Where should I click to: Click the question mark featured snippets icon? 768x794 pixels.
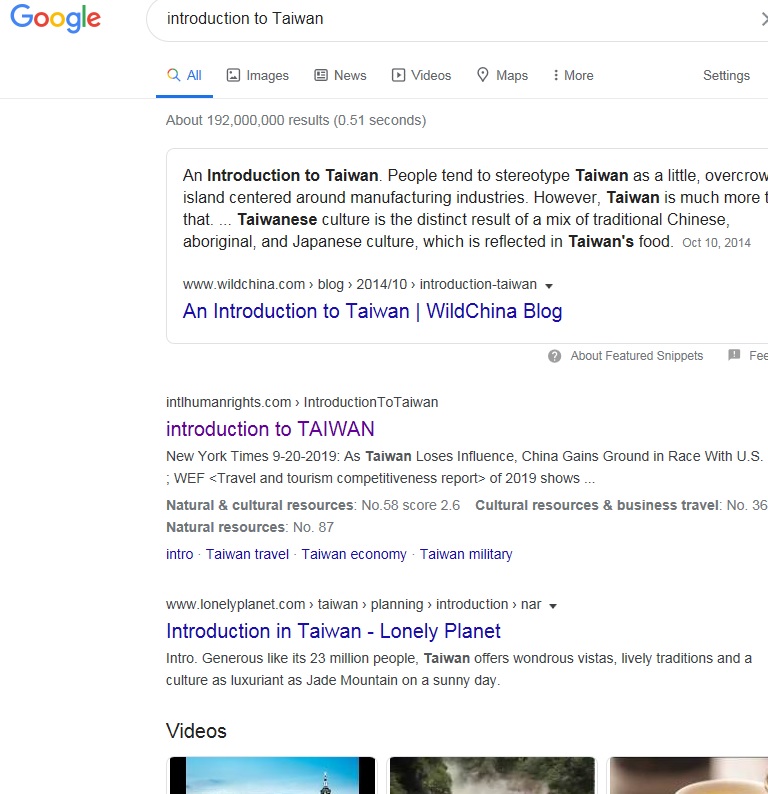click(x=554, y=356)
